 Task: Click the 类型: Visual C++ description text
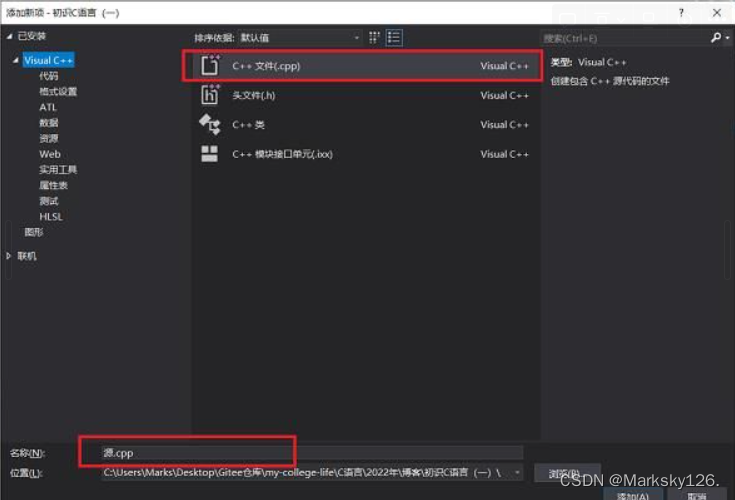point(588,62)
